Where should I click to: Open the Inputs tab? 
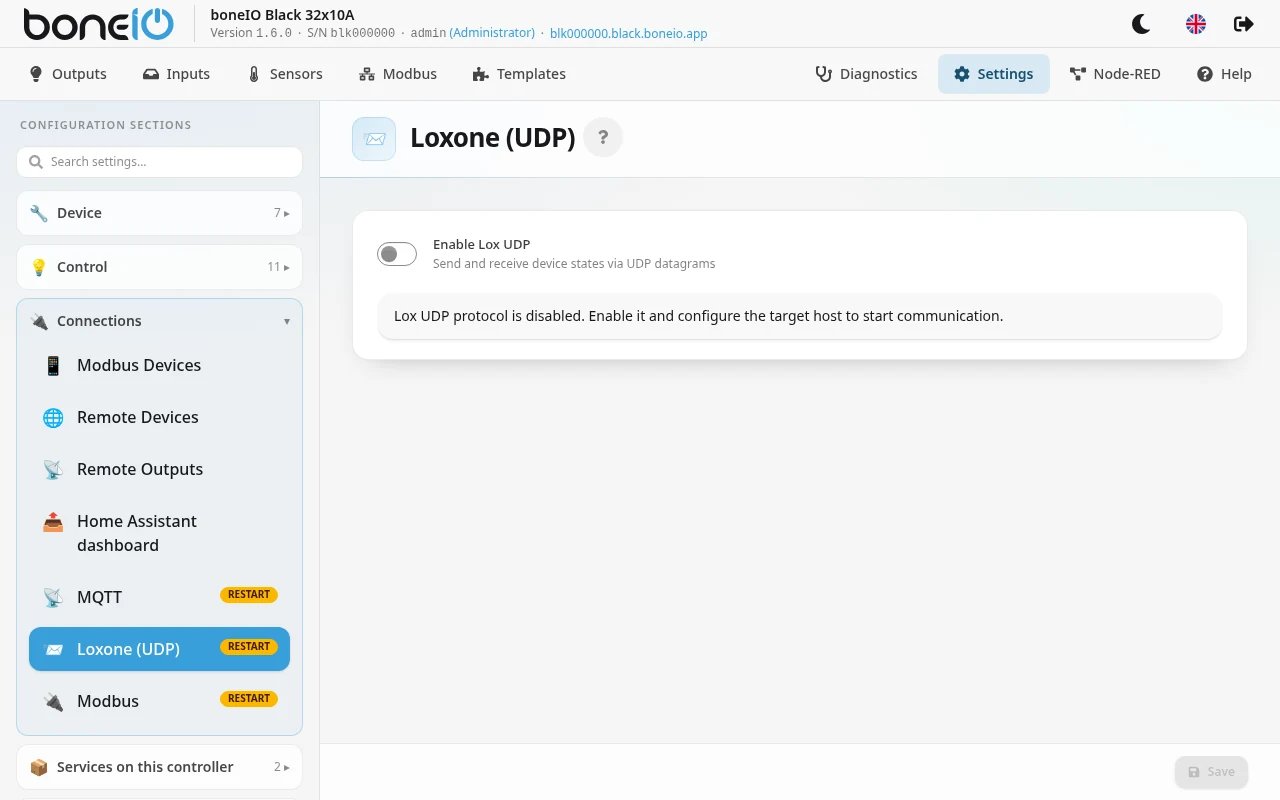(176, 74)
